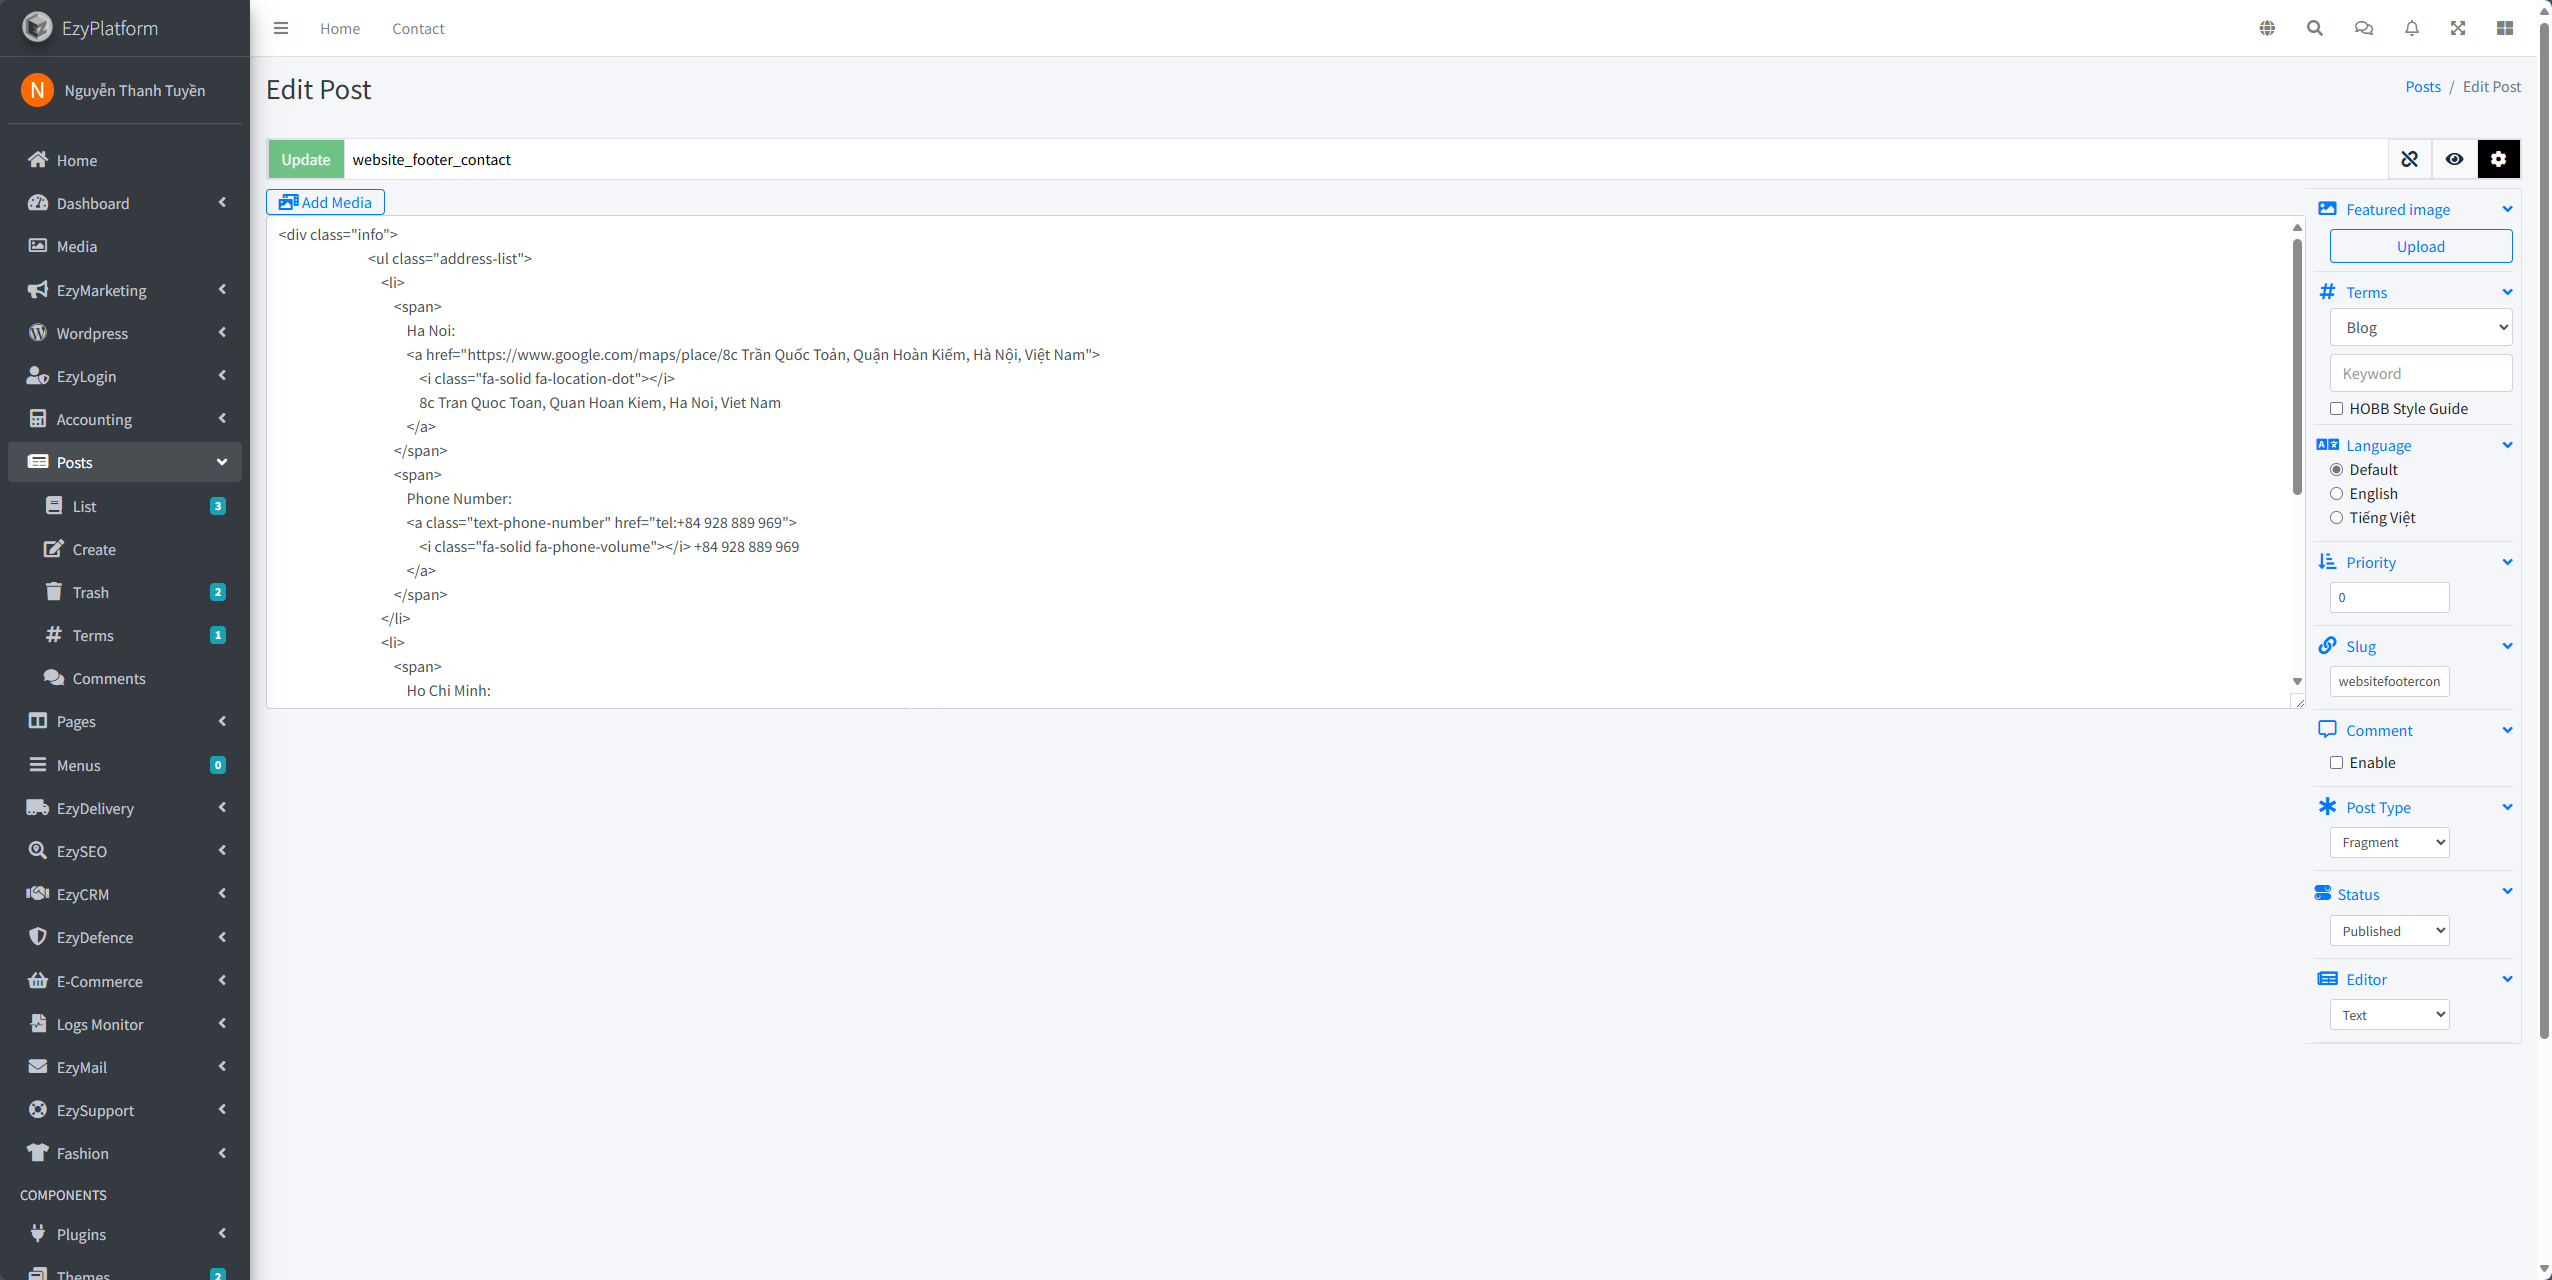Image resolution: width=2552 pixels, height=1280 pixels.
Task: Click the Priority number input field
Action: pyautogui.click(x=2389, y=597)
